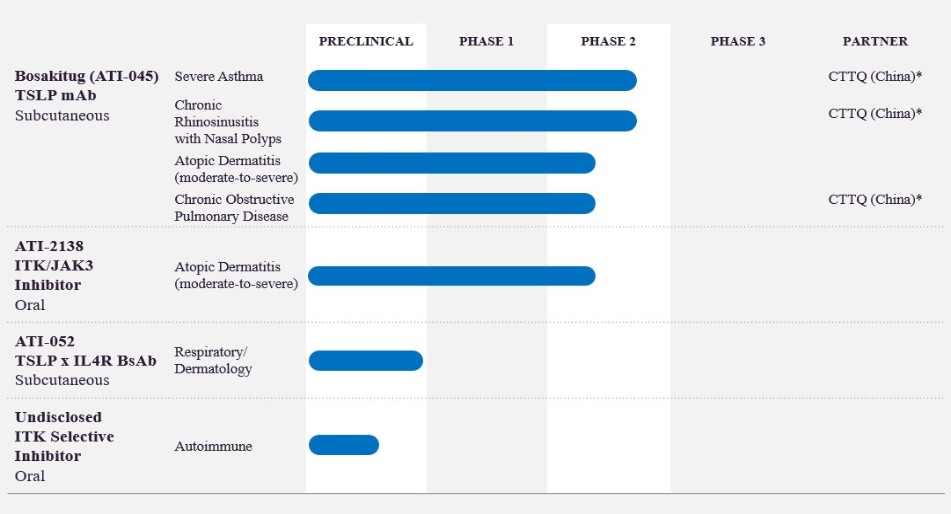Click CTTQ (China)* partner for Severe Asthma
951x514 pixels.
pyautogui.click(x=875, y=78)
